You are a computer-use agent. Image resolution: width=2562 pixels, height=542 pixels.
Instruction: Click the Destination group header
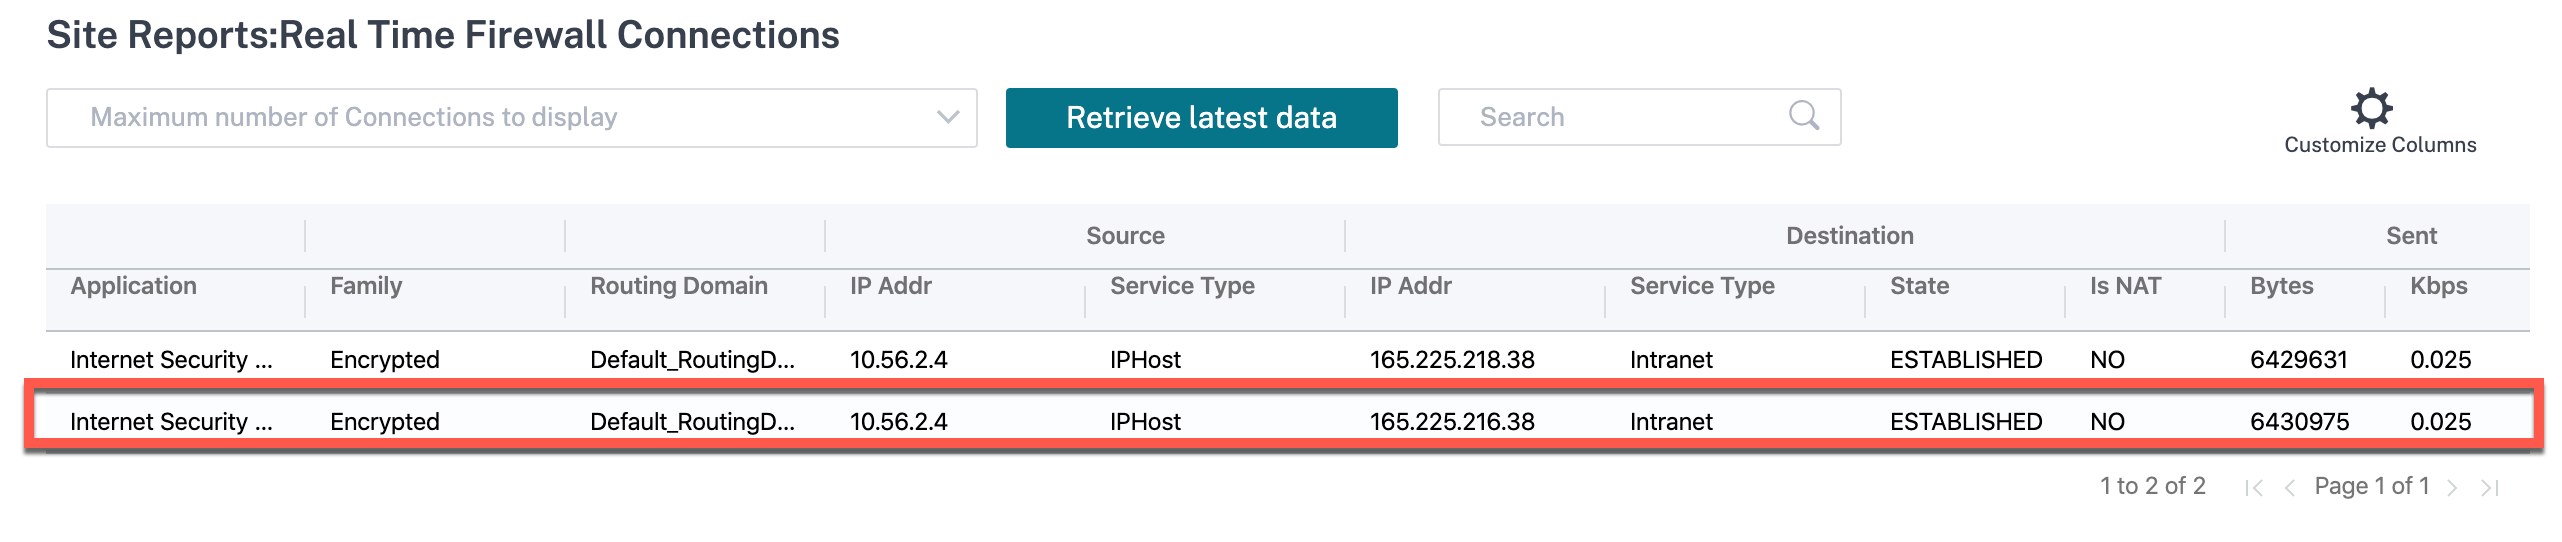(1850, 236)
